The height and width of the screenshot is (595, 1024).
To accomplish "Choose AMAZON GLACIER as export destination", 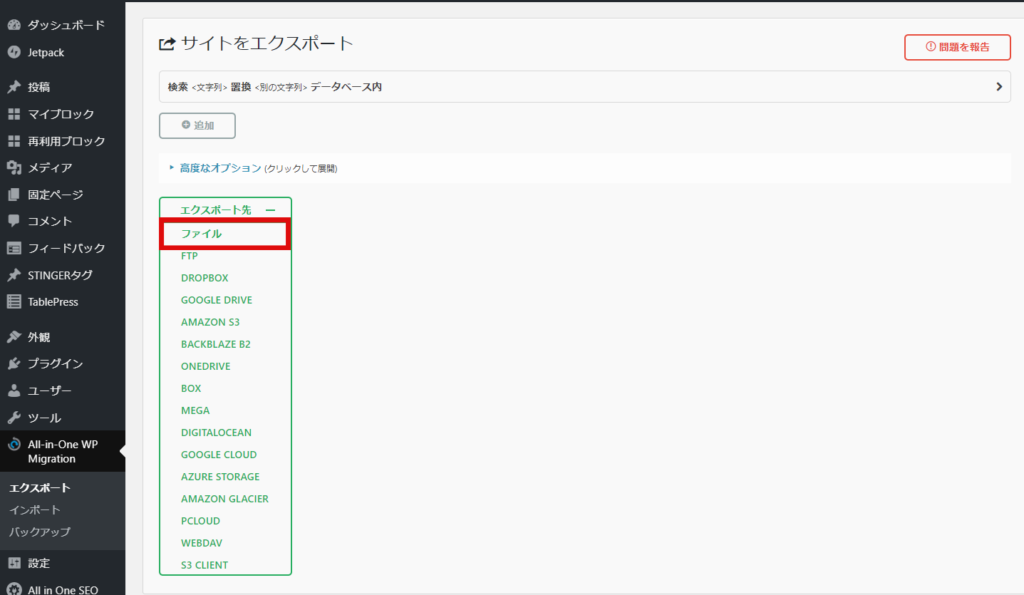I will click(x=225, y=499).
